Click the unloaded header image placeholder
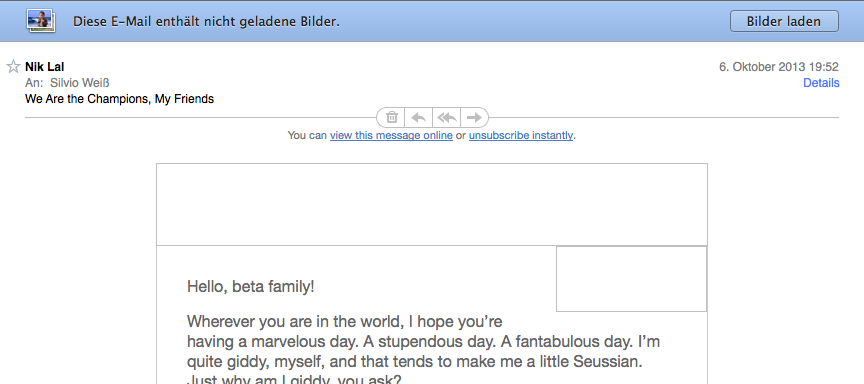The height and width of the screenshot is (384, 864). pyautogui.click(x=431, y=204)
